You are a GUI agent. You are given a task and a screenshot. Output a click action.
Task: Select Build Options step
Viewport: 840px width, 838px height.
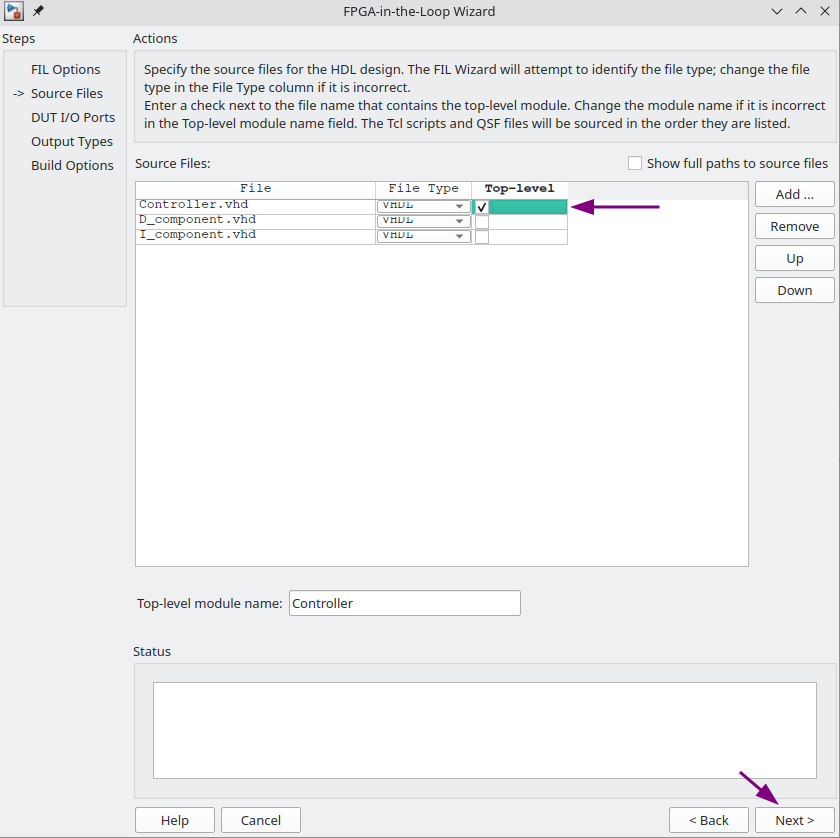tap(72, 166)
